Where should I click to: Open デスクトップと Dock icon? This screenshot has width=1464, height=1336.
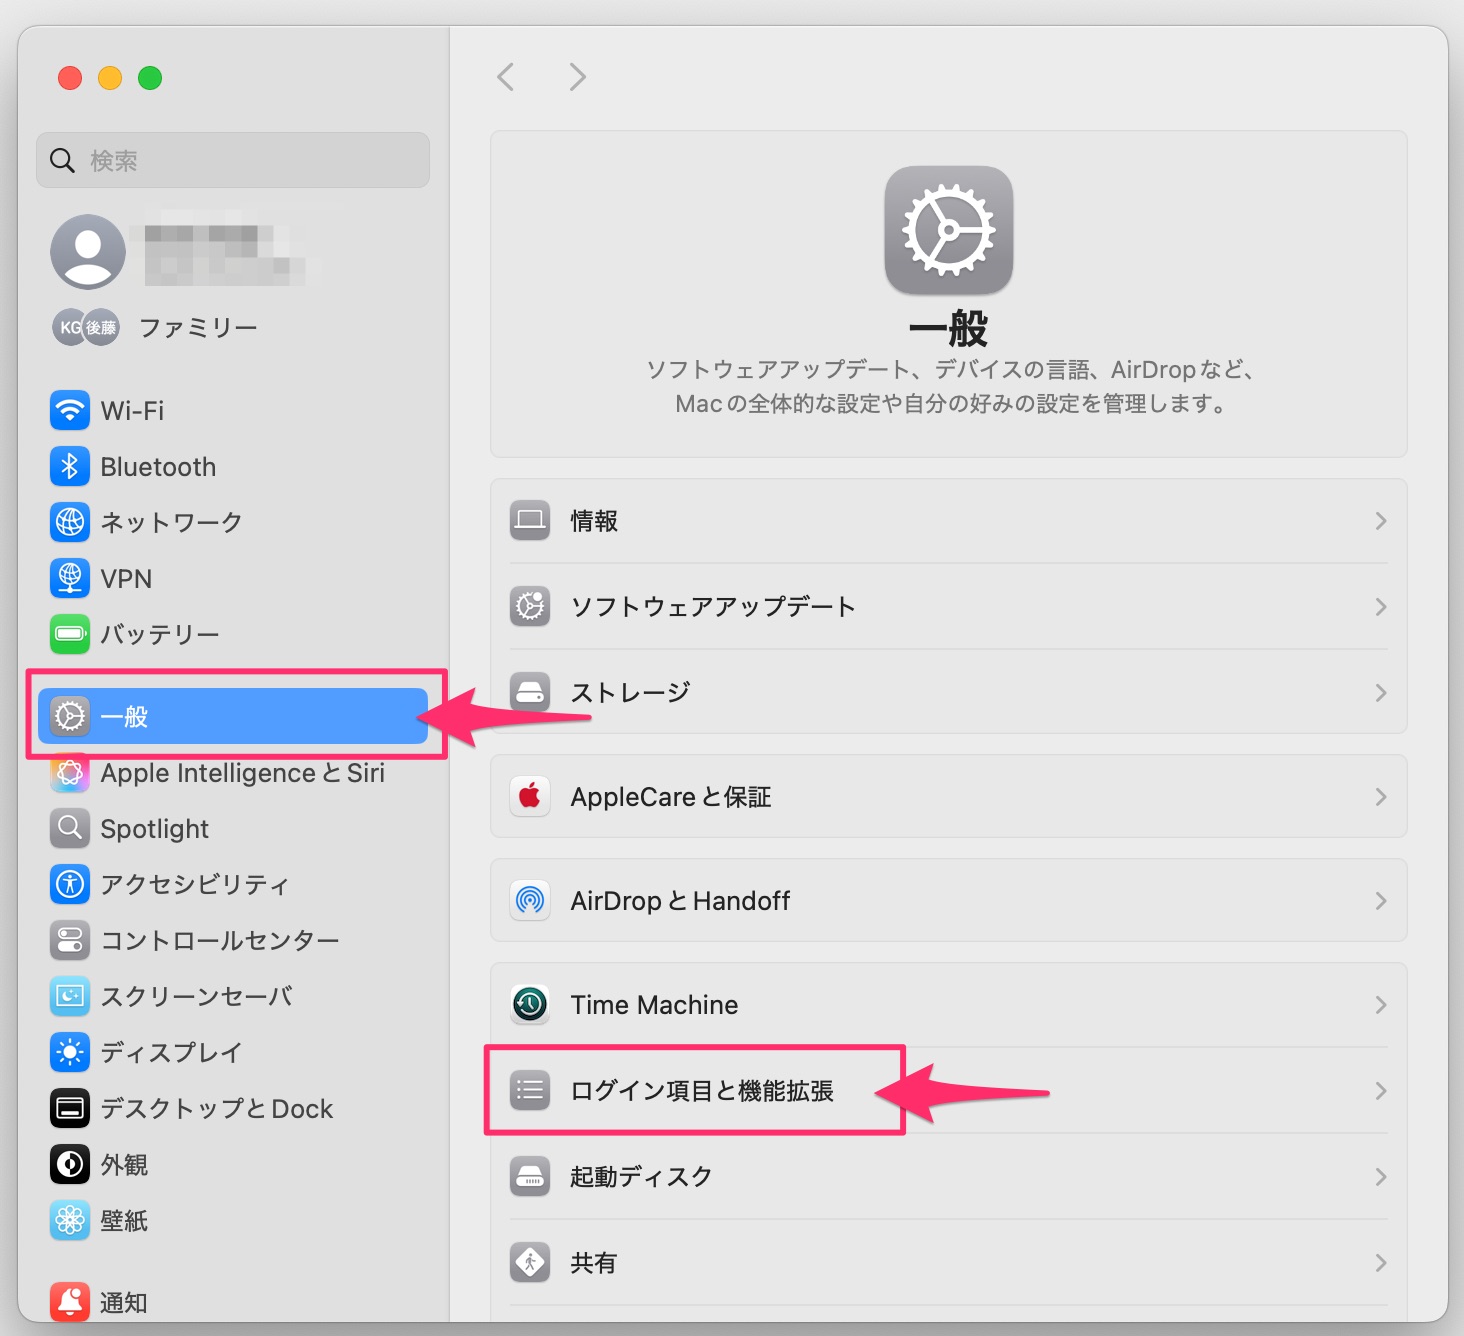click(x=70, y=1108)
